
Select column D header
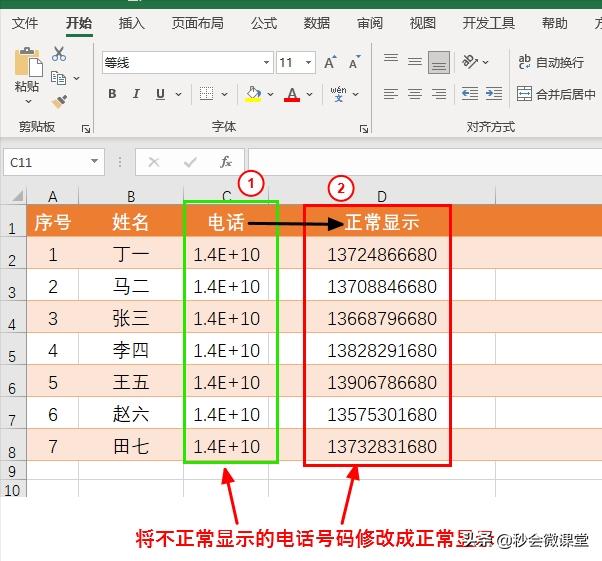382,197
